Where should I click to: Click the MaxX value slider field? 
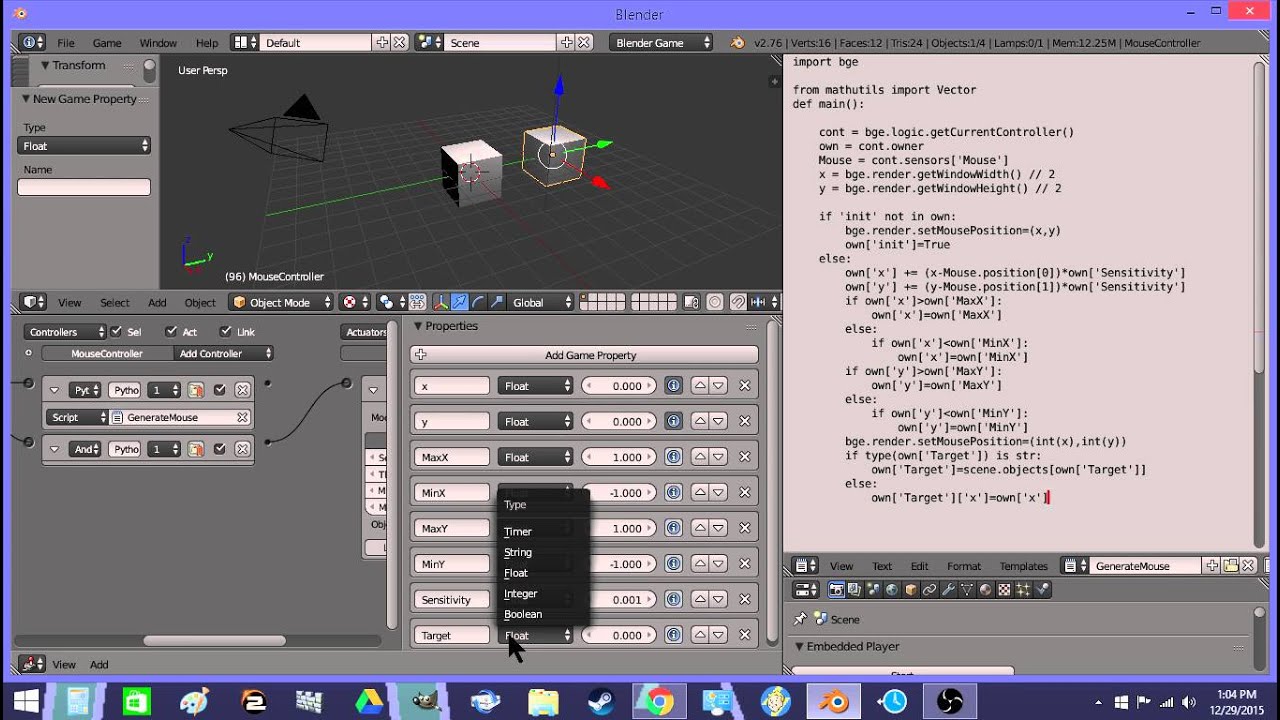(619, 457)
